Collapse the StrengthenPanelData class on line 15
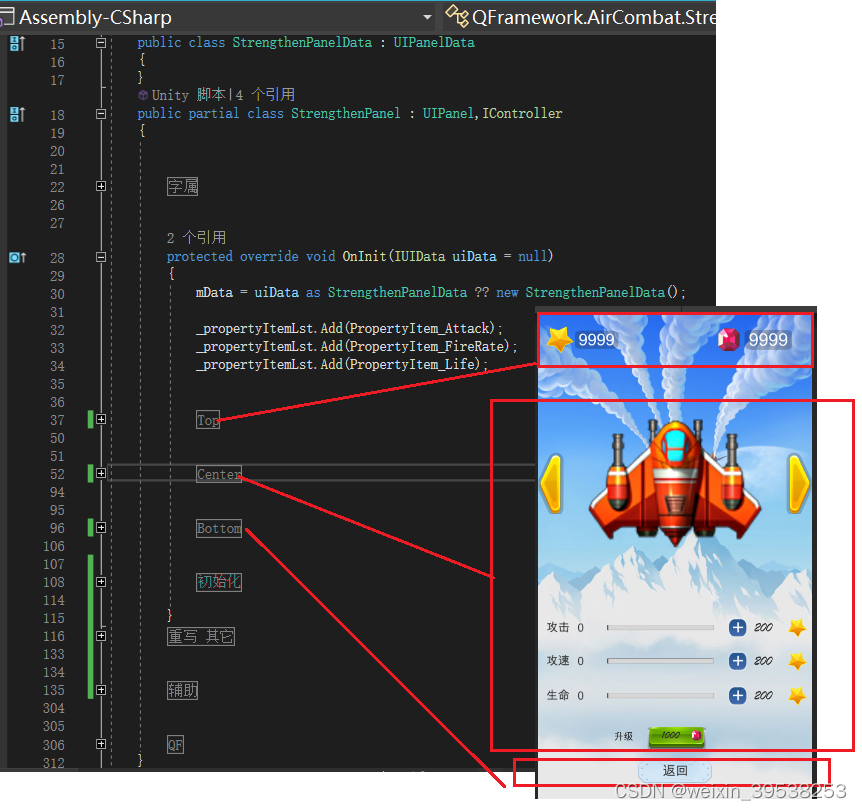Viewport: 862px width, 810px height. coord(101,42)
